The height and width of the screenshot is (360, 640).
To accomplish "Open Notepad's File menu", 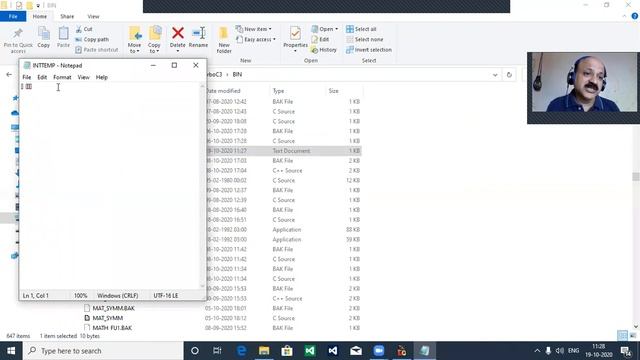I will coord(27,77).
